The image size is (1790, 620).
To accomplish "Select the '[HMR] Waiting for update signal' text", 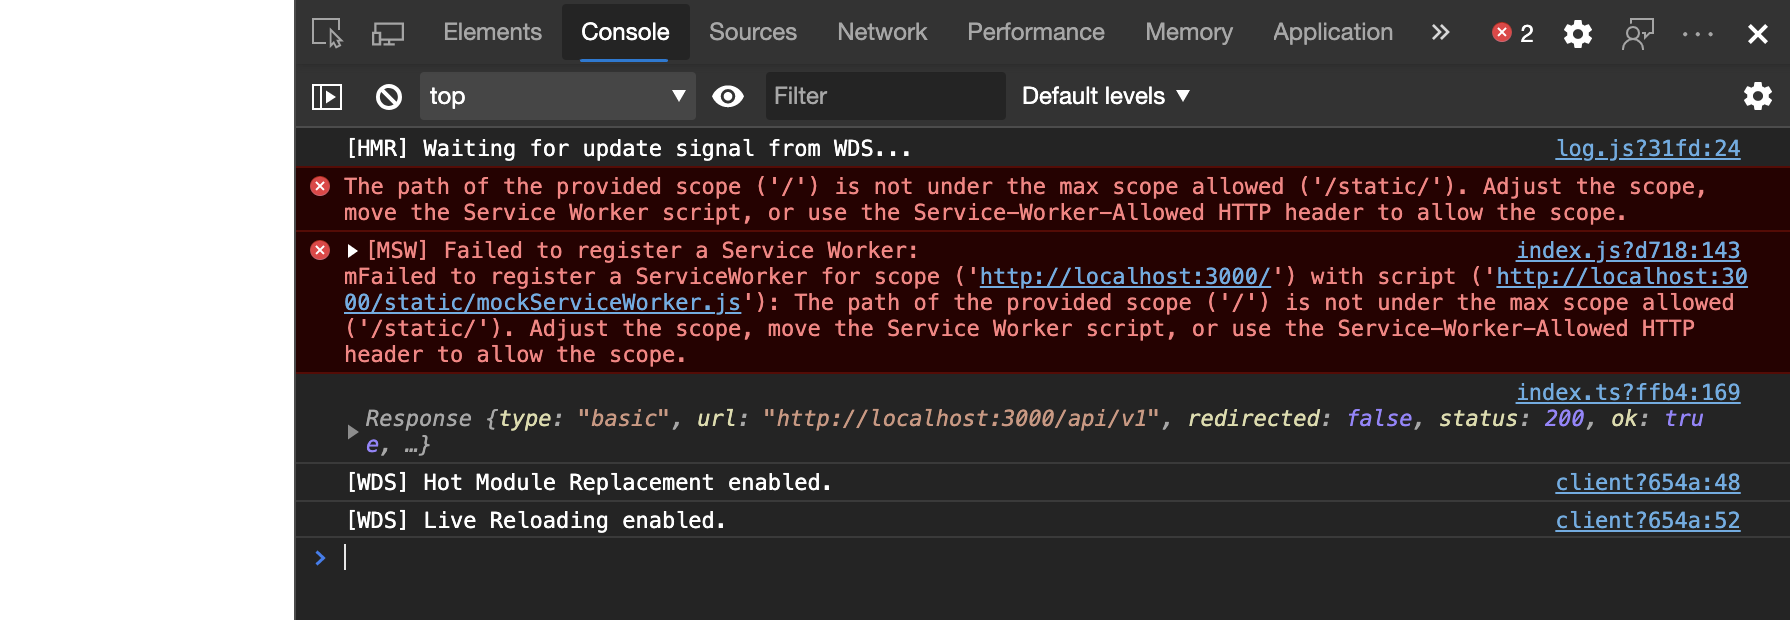I will (x=629, y=148).
